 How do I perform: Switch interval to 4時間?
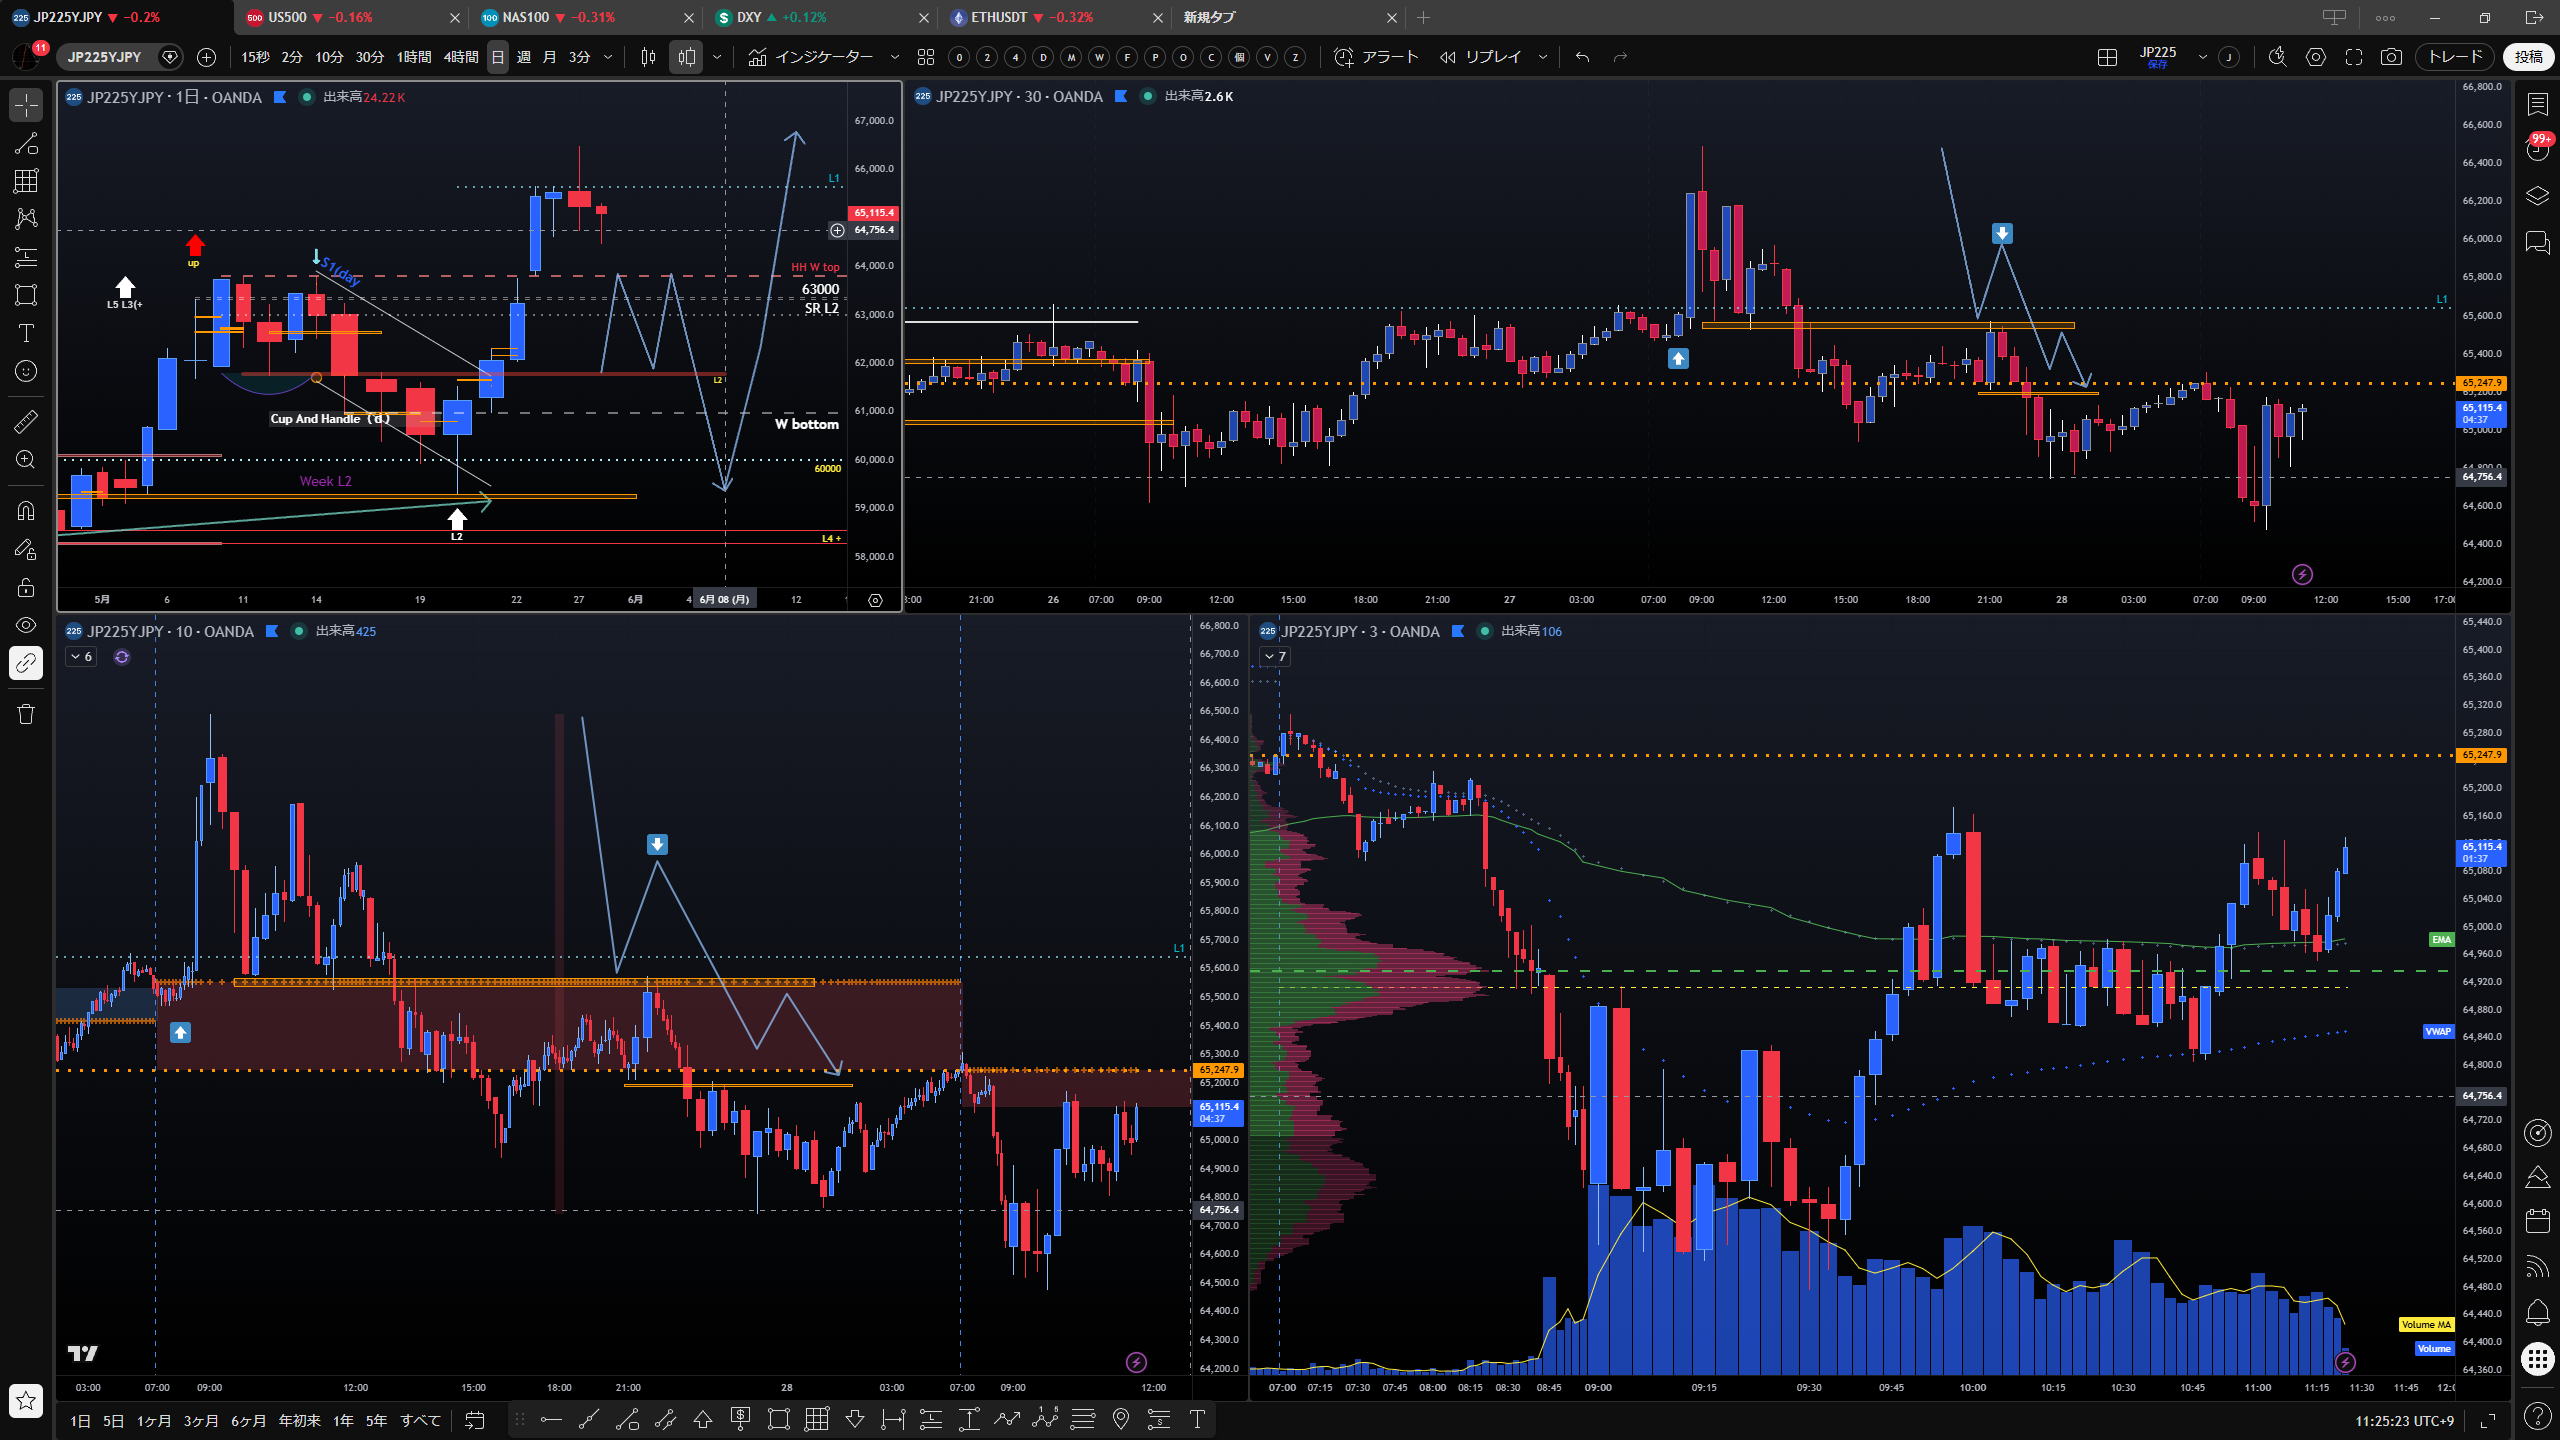point(461,57)
